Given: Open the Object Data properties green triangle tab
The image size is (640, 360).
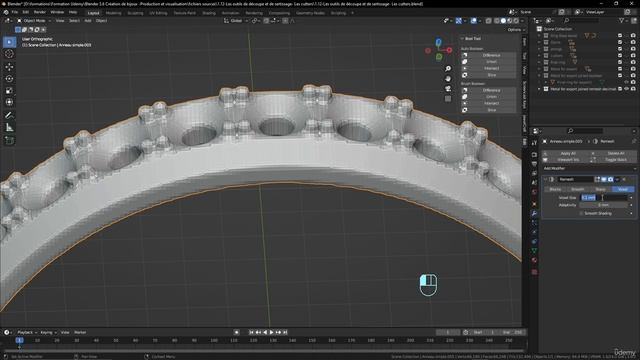Looking at the screenshot, I should coord(534,251).
